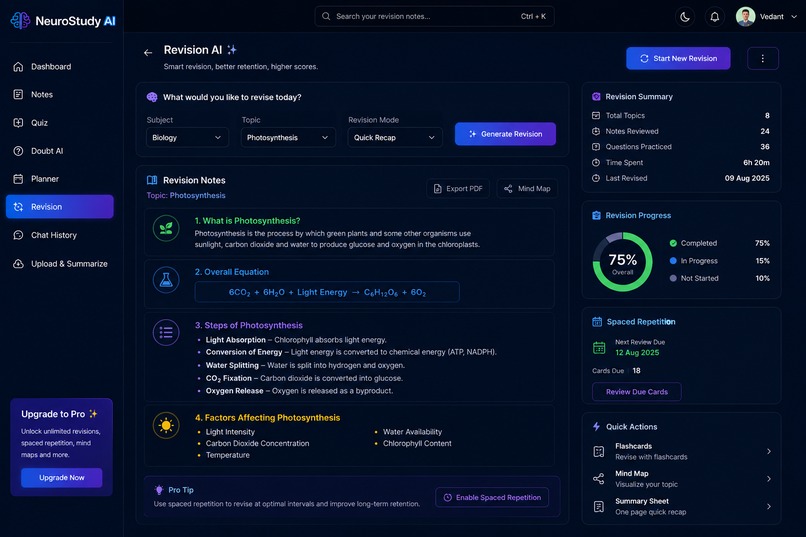Click the plant icon beside What is Photosynthesis
The height and width of the screenshot is (537, 806).
(x=166, y=228)
